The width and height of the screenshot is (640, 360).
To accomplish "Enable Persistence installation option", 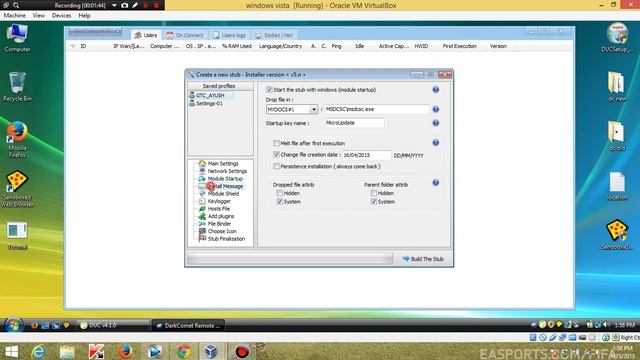I will coord(276,167).
